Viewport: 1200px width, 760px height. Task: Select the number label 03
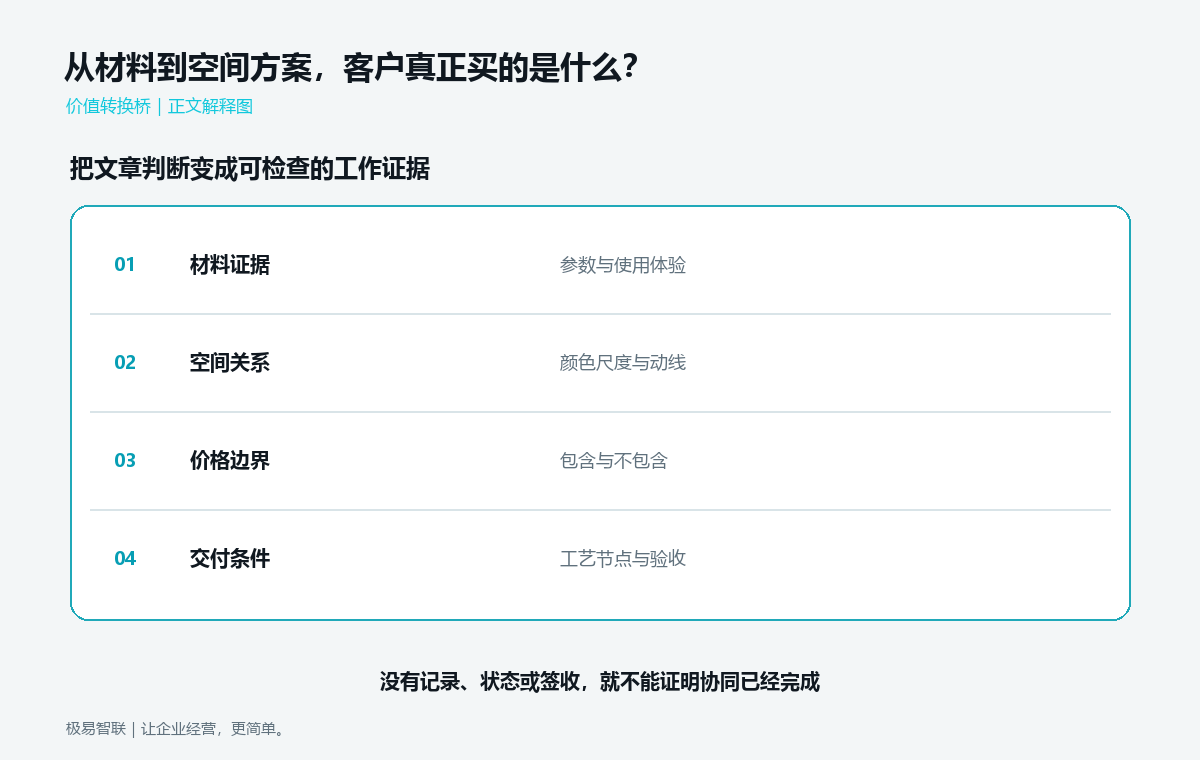coord(125,461)
